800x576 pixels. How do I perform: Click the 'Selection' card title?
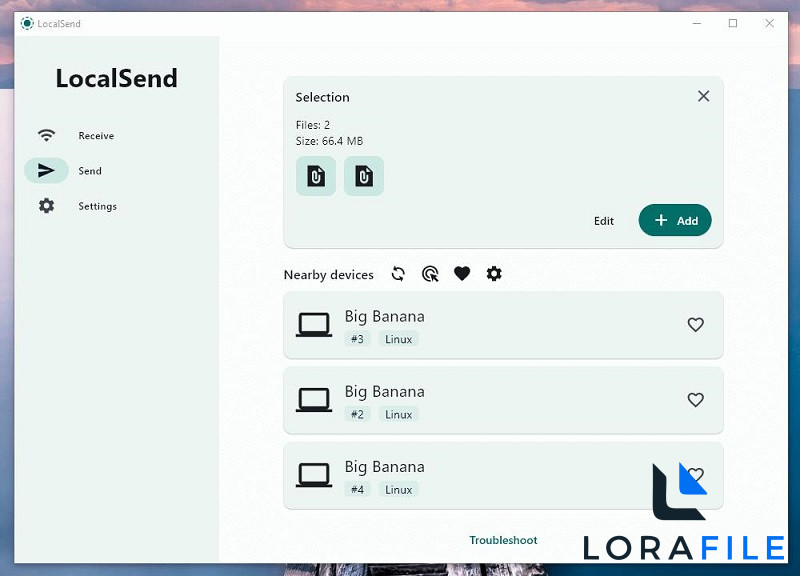click(322, 97)
